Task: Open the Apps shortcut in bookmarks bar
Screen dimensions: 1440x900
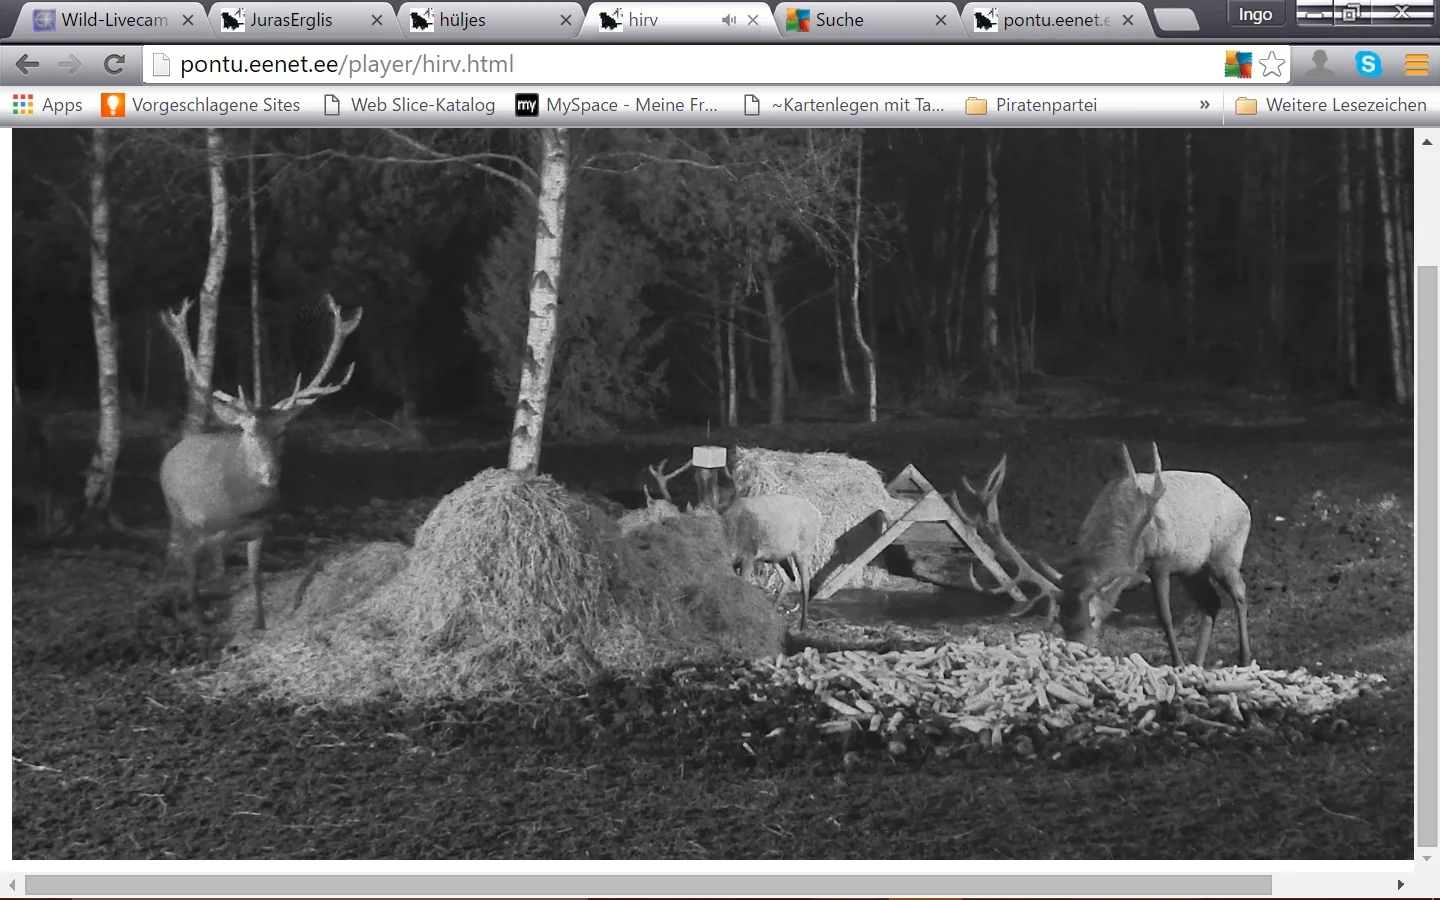Action: click(47, 105)
